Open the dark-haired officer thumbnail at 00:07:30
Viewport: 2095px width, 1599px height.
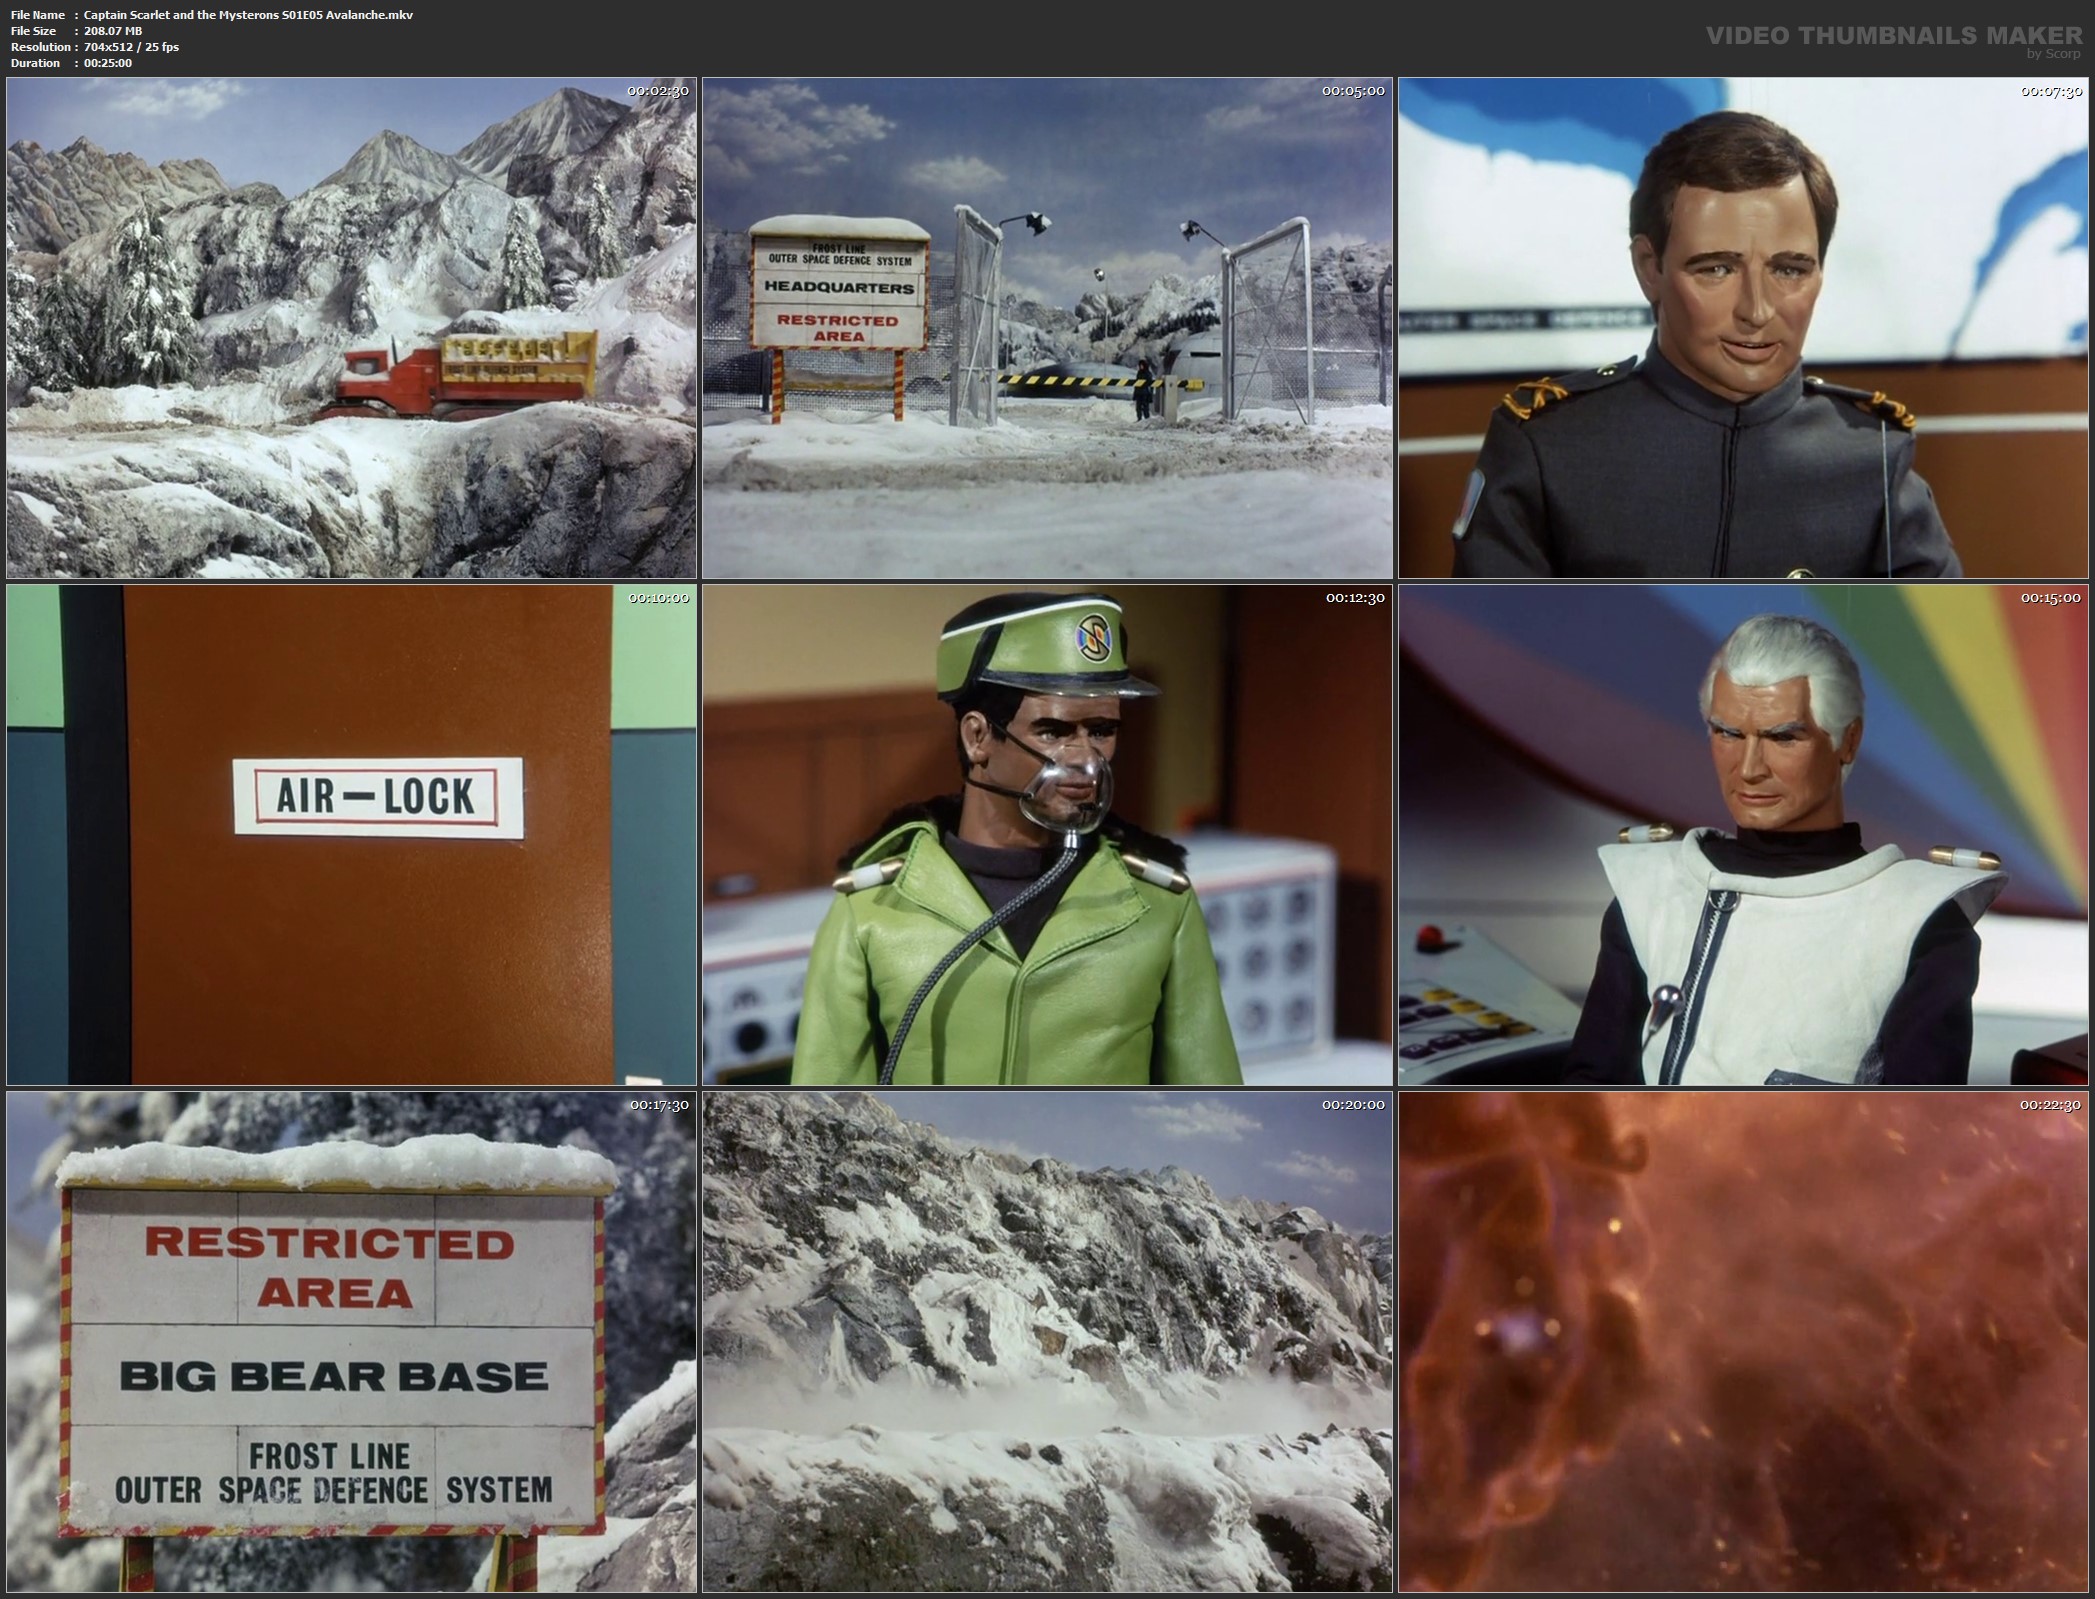[x=1742, y=328]
